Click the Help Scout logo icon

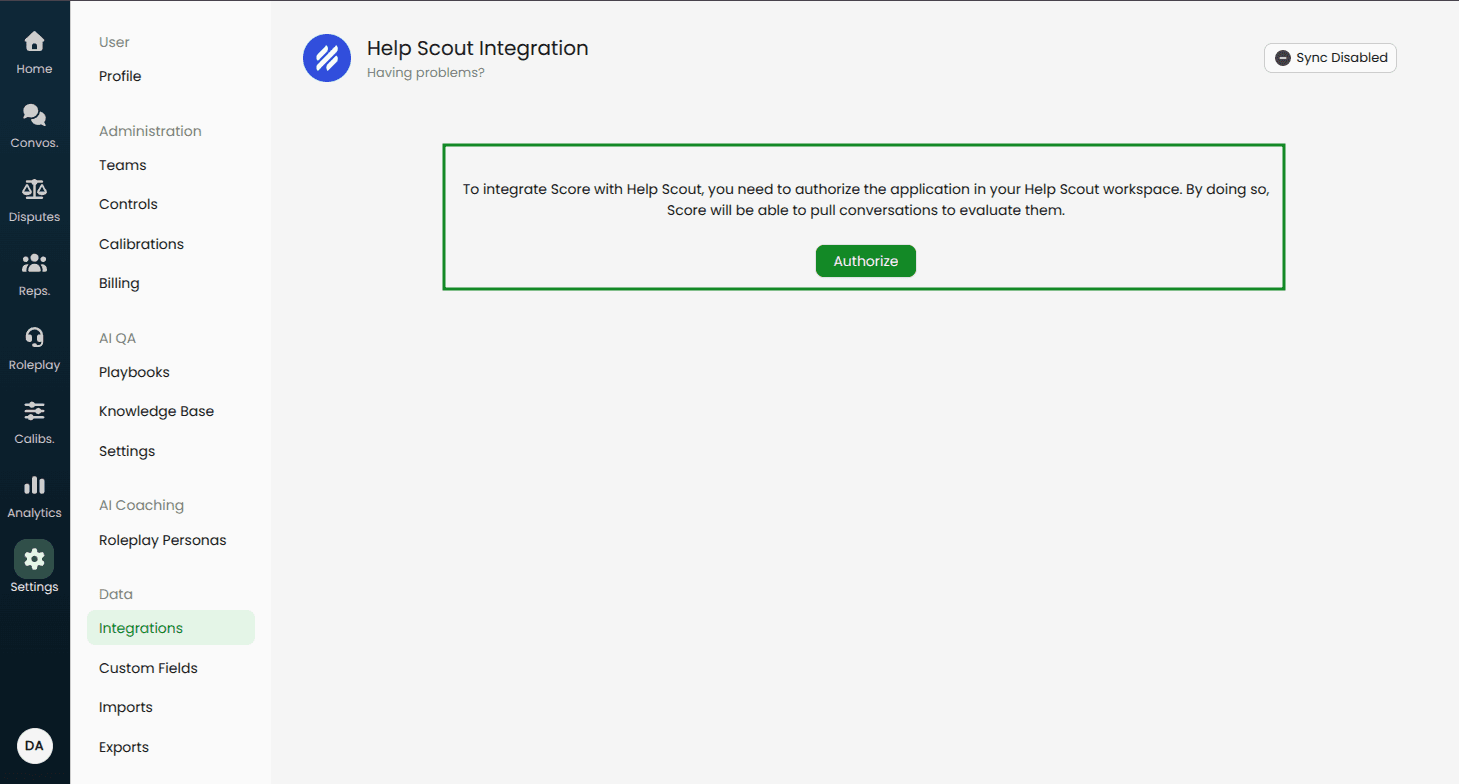(x=327, y=58)
